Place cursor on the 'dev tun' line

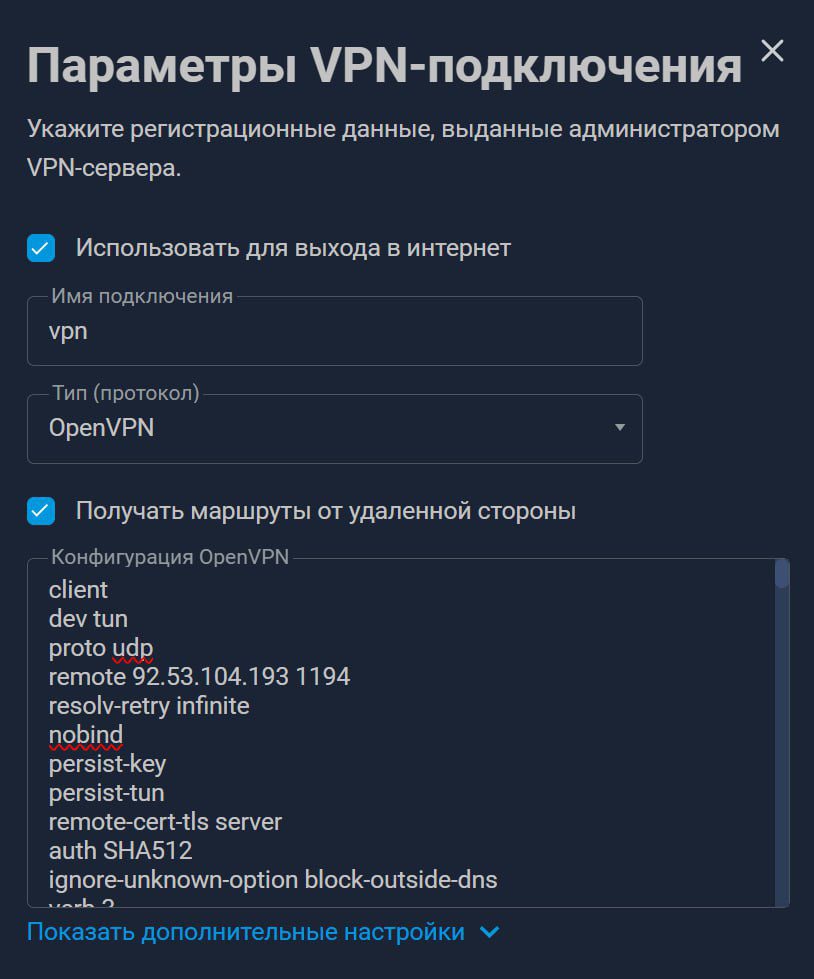click(88, 619)
